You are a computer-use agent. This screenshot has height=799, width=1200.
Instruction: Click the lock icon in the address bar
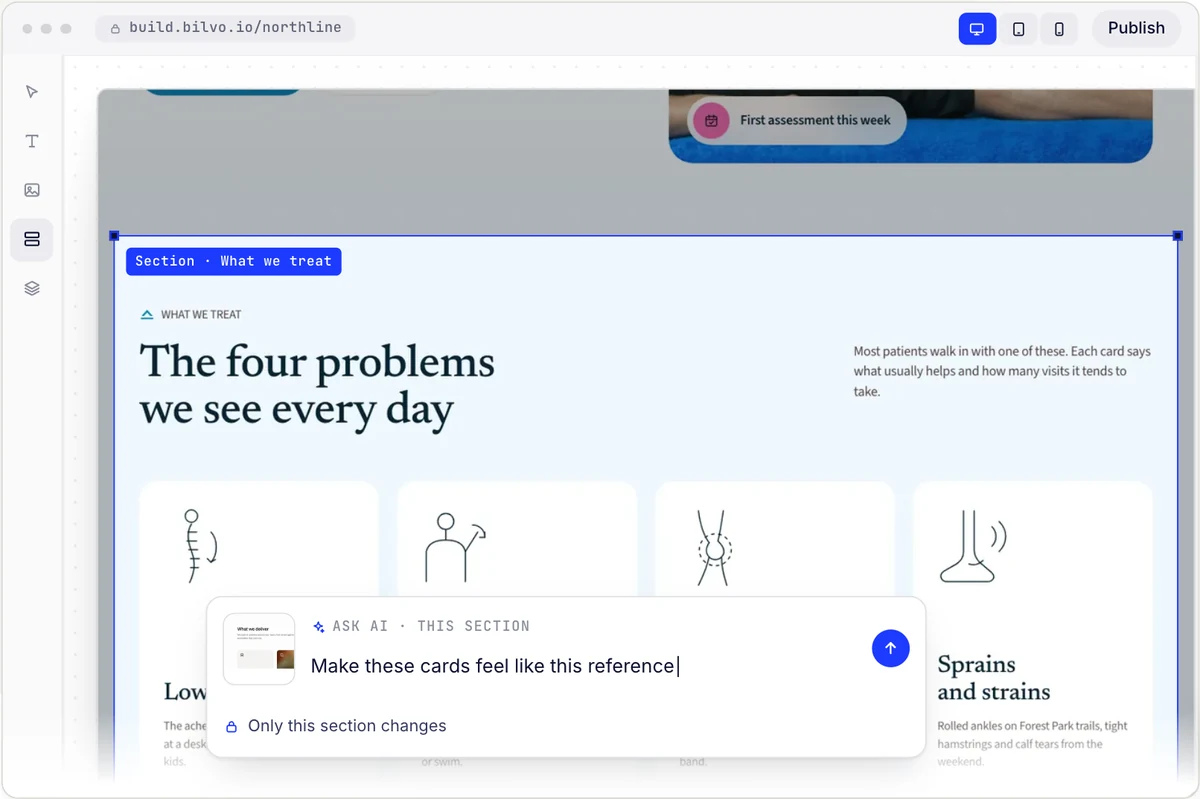[116, 29]
